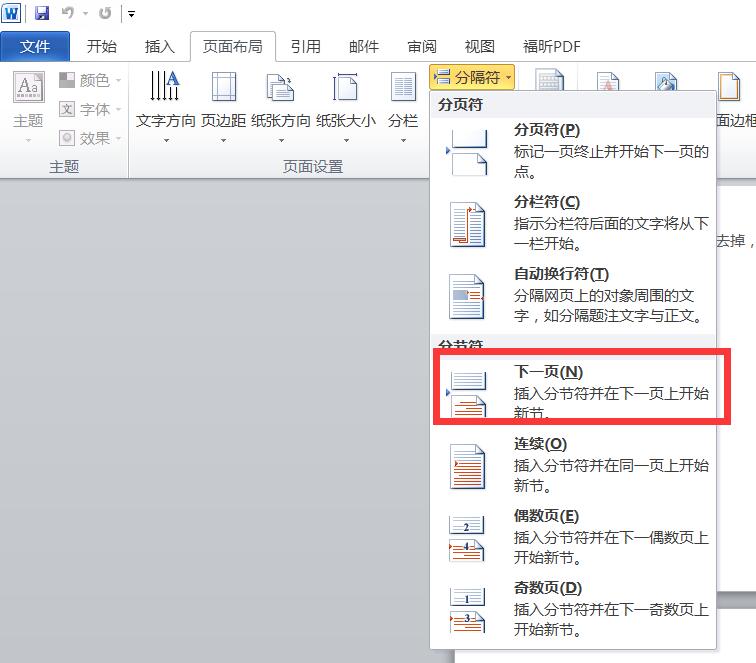Image resolution: width=756 pixels, height=663 pixels.
Task: Collapse the 分隔符 breaks dropdown button
Action: [x=472, y=77]
